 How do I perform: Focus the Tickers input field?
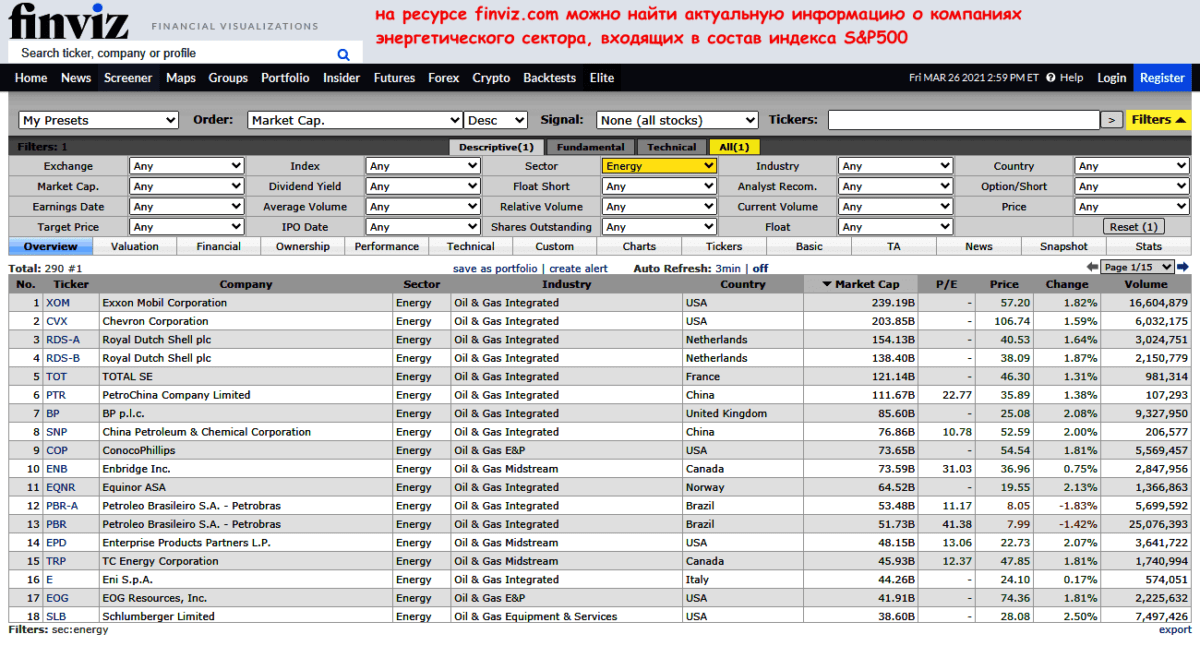coord(963,120)
